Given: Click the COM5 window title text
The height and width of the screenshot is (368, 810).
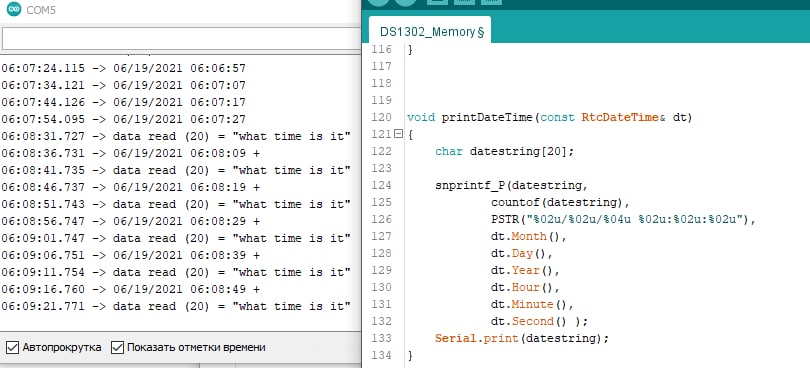Looking at the screenshot, I should click(x=41, y=10).
